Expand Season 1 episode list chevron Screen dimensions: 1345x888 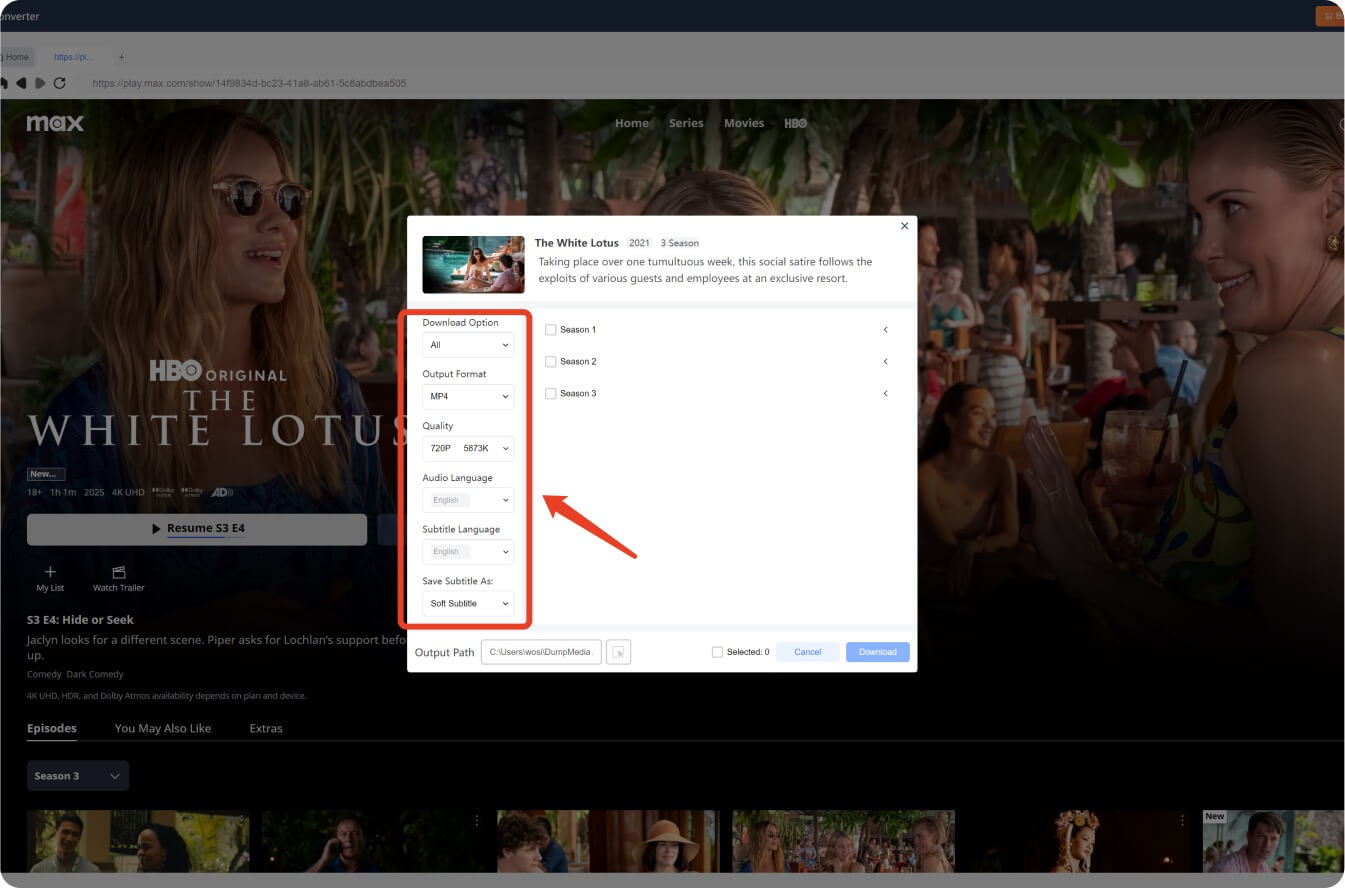coord(885,330)
